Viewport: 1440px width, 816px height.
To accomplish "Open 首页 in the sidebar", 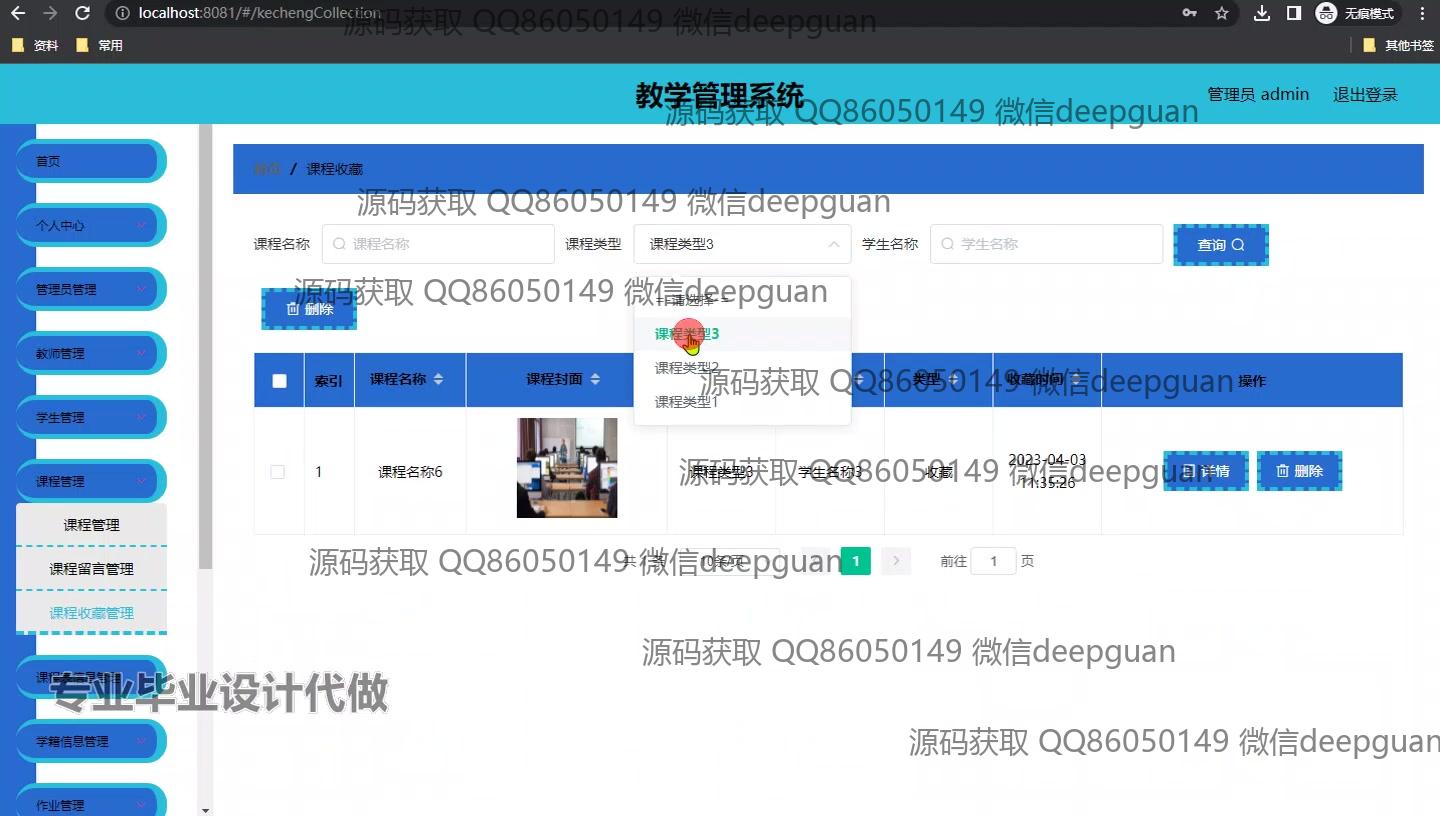I will (90, 161).
